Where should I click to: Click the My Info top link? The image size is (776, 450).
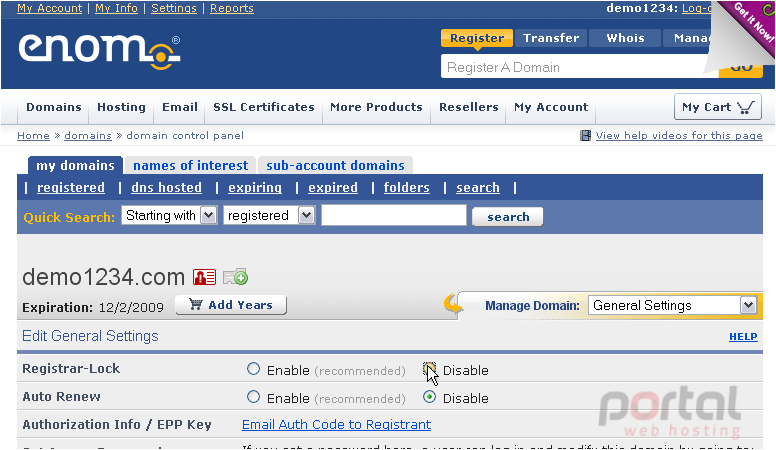tap(116, 8)
